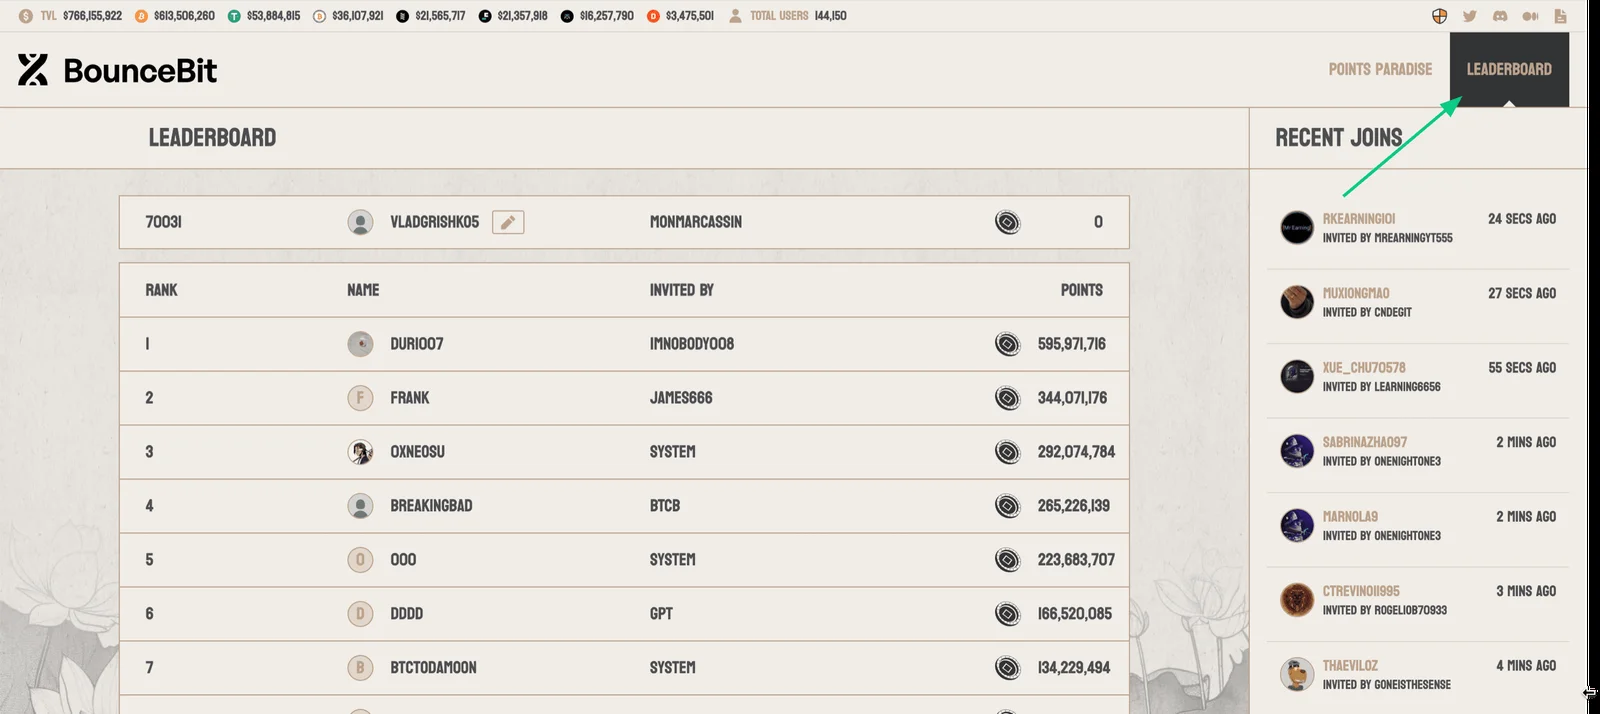Click the THAEVILOZ profile avatar

(1297, 675)
